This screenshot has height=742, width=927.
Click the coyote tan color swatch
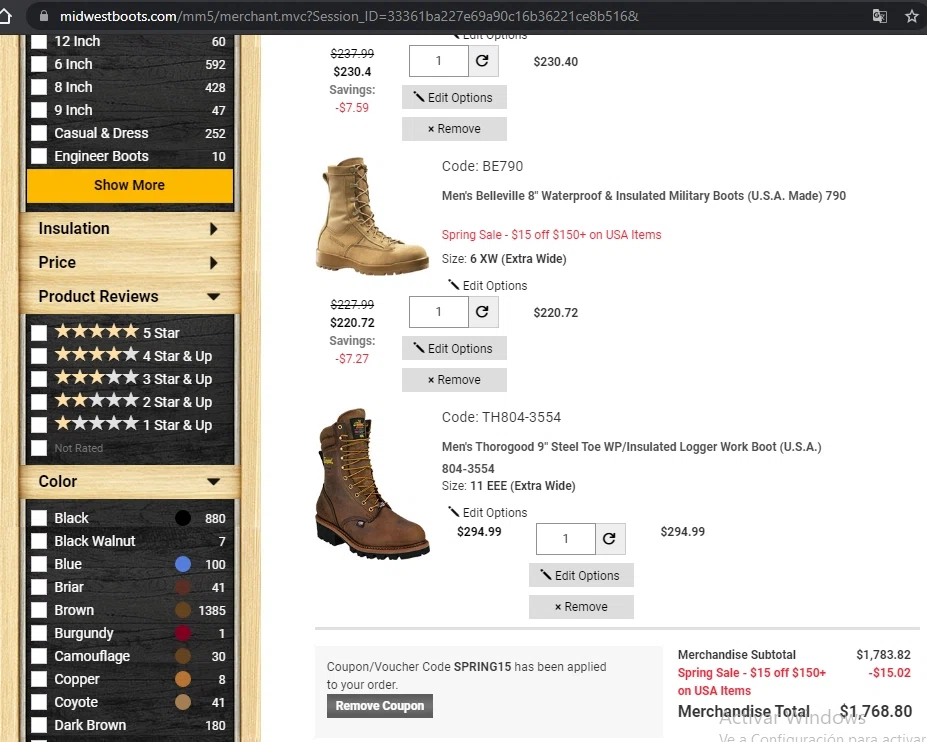point(183,703)
